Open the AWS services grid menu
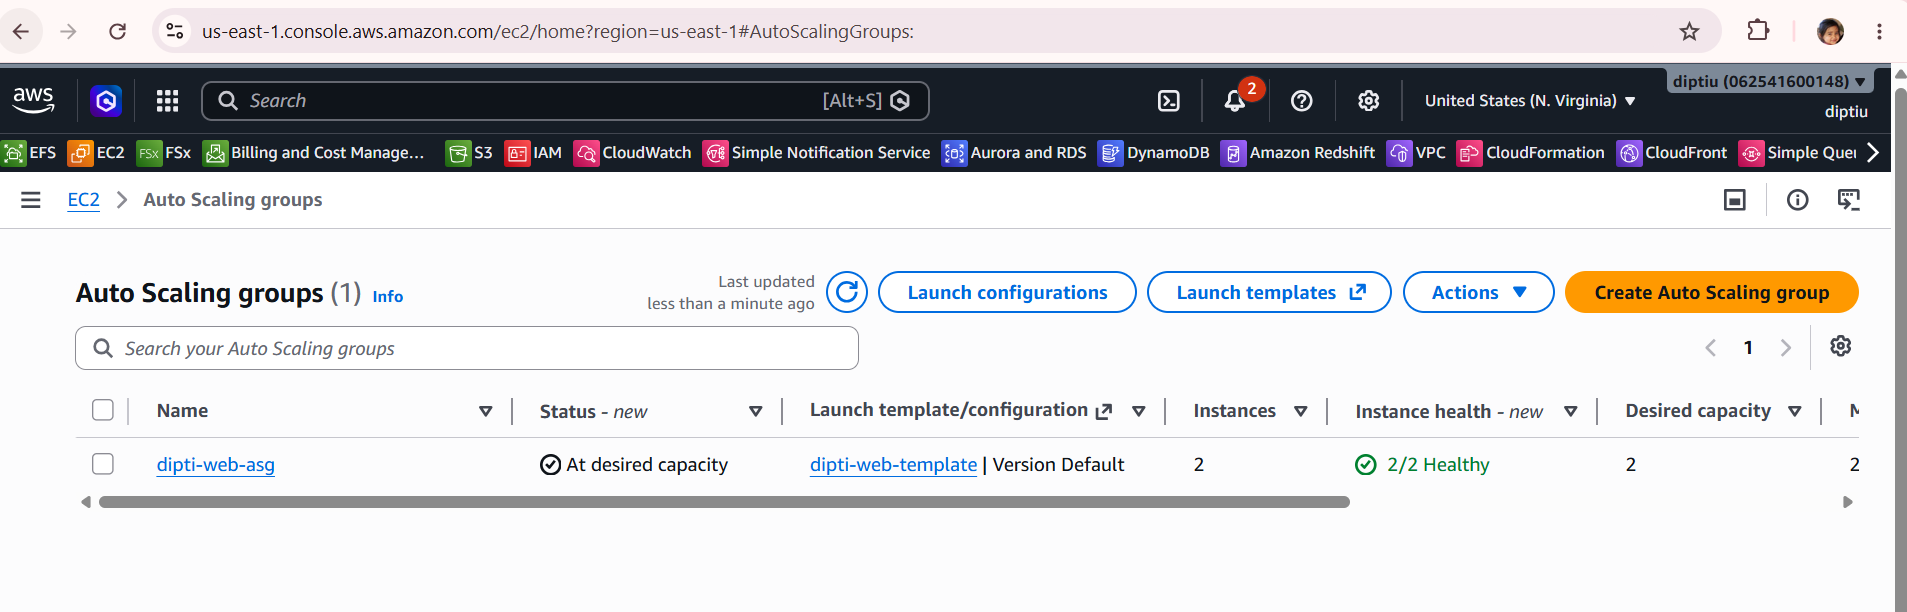The image size is (1907, 612). click(167, 100)
